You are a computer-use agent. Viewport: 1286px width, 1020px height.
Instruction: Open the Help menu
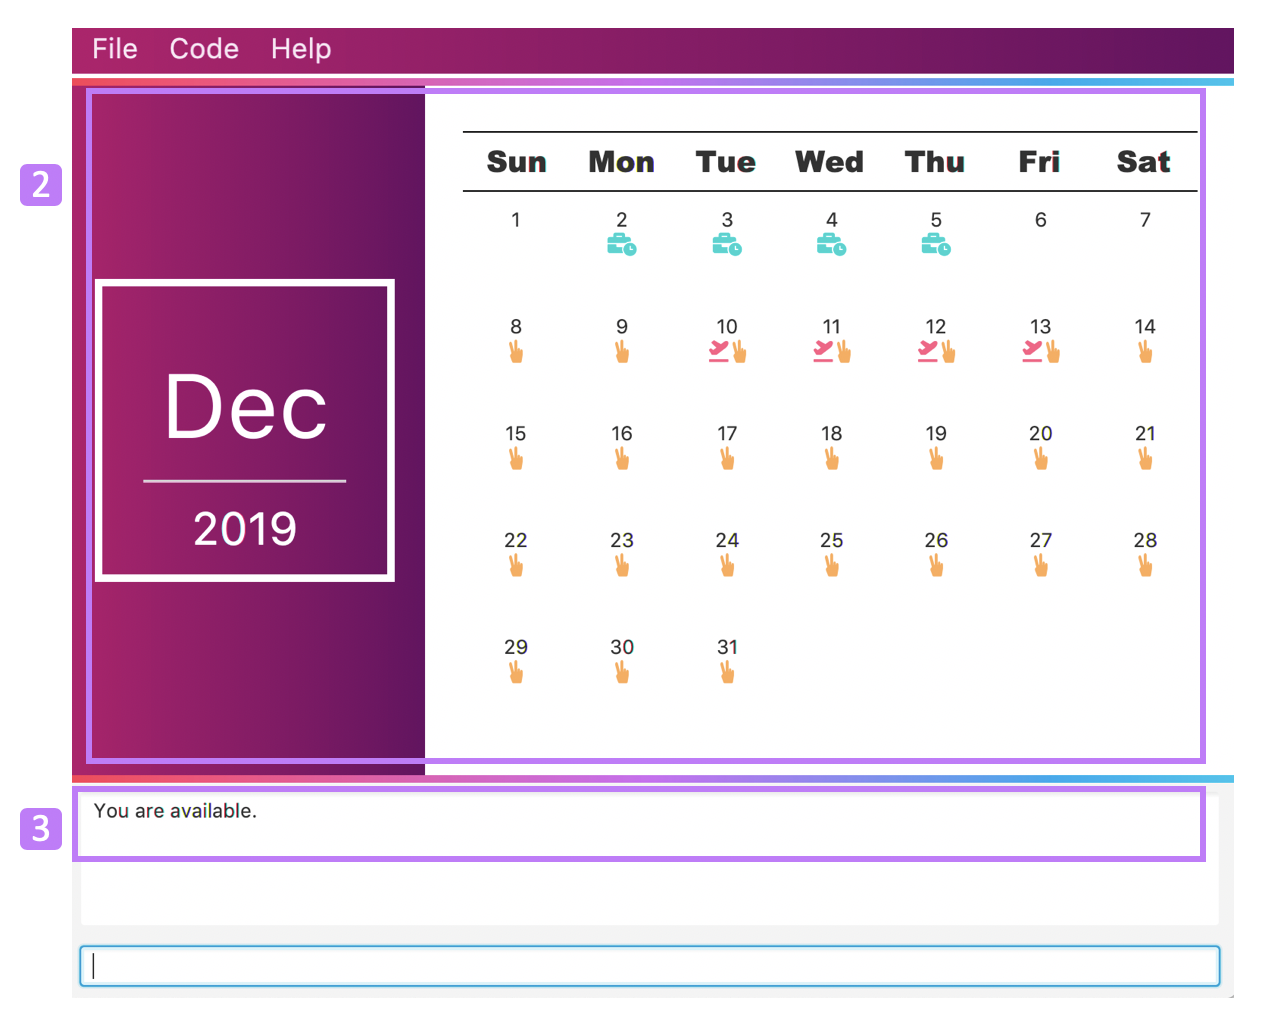point(301,49)
